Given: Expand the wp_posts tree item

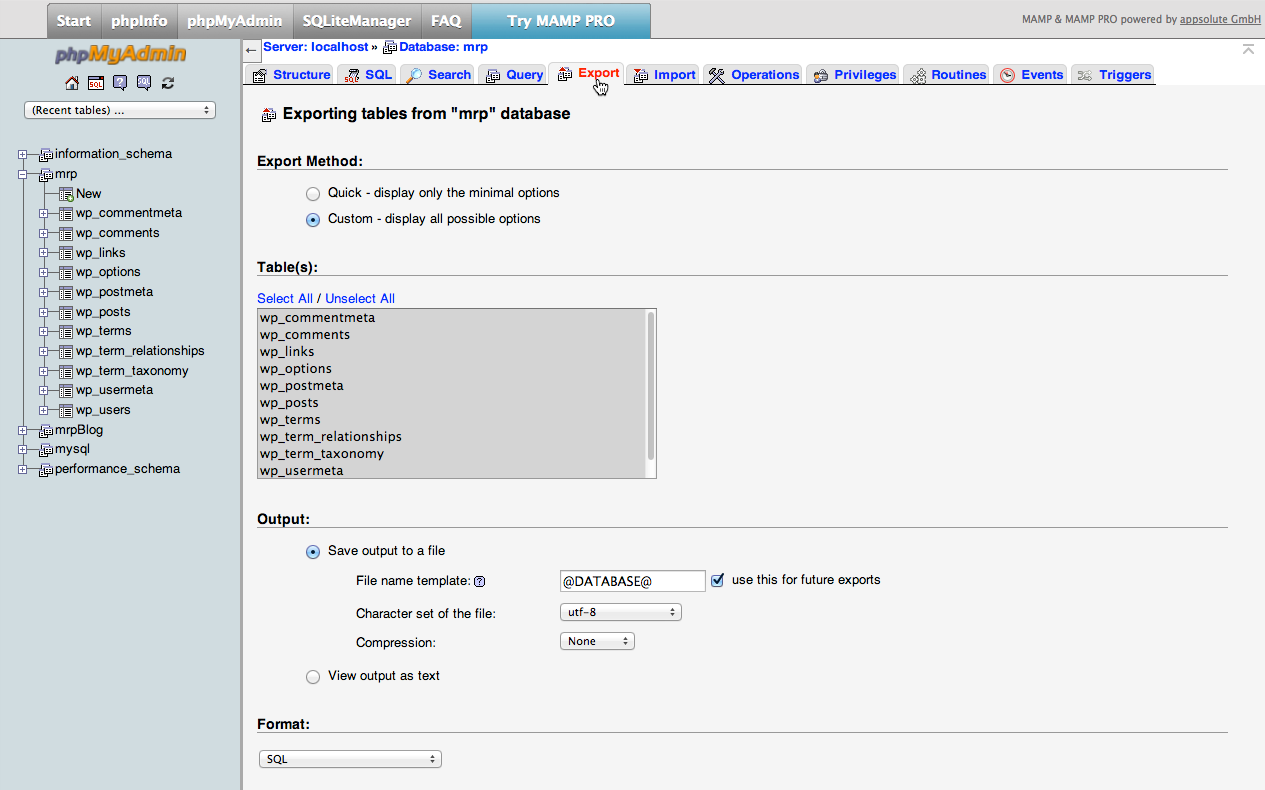Looking at the screenshot, I should click(x=41, y=311).
